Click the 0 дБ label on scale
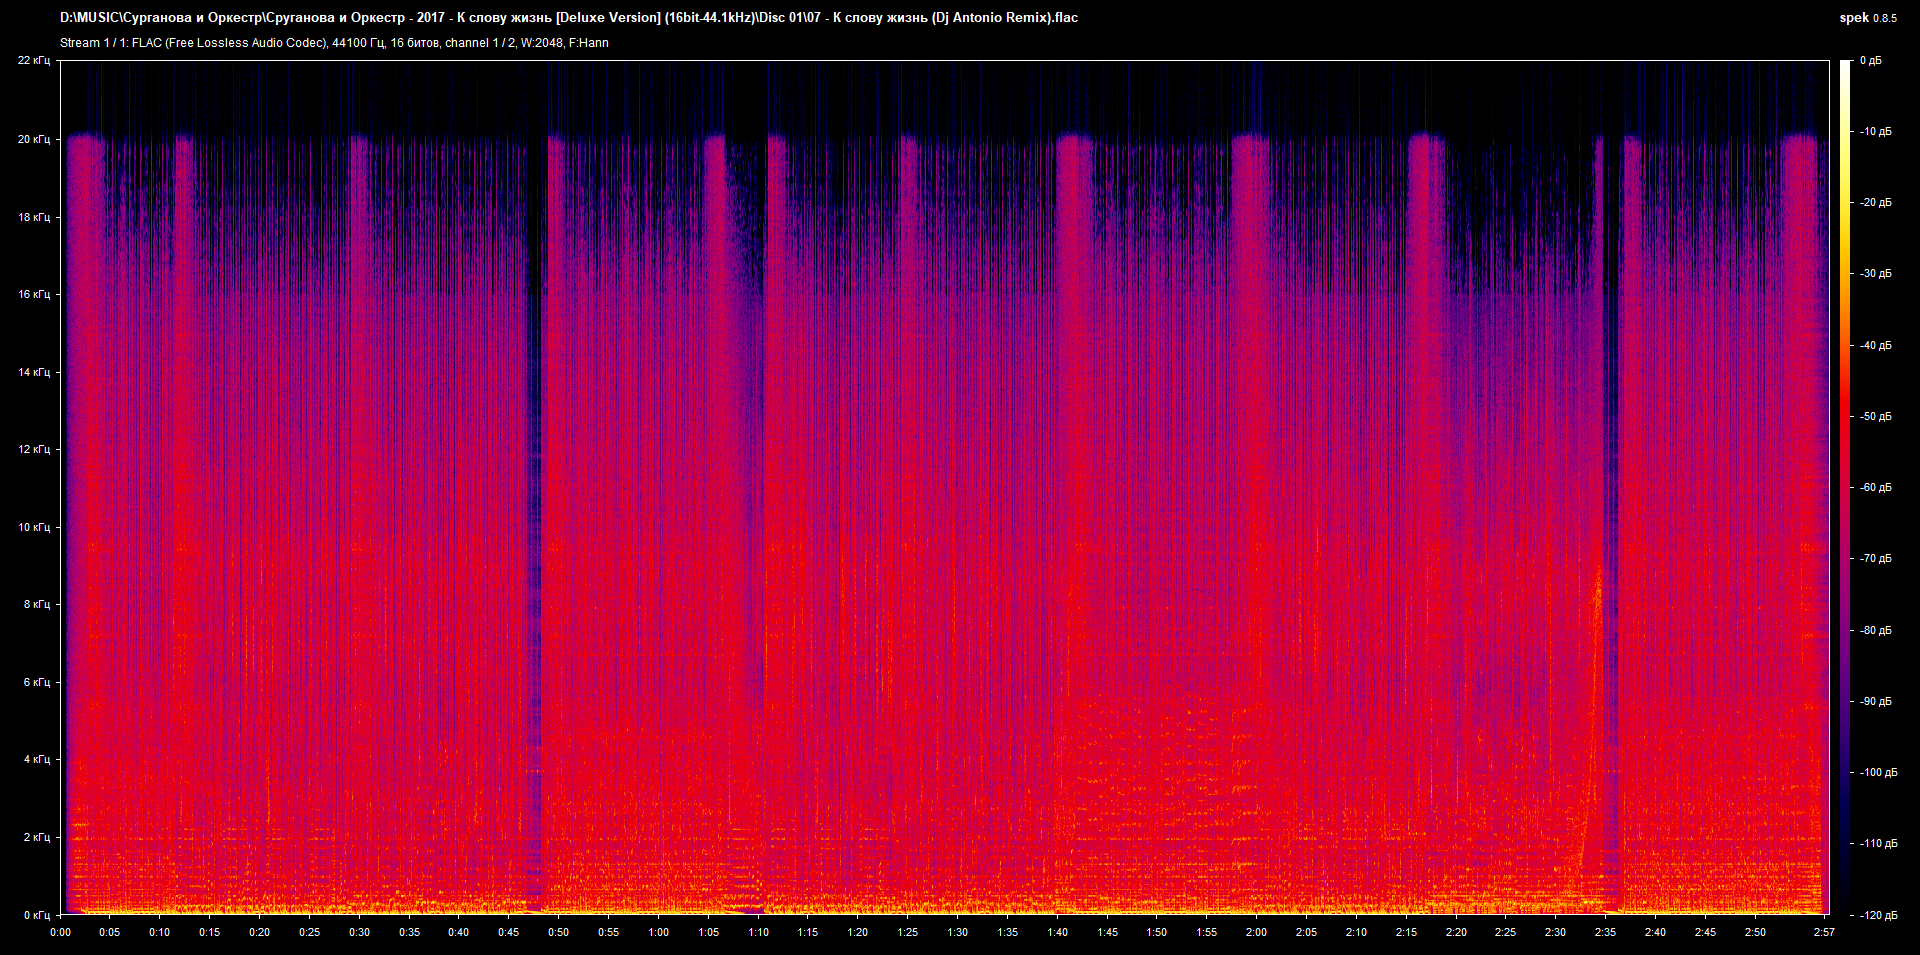1920x955 pixels. pos(1870,61)
